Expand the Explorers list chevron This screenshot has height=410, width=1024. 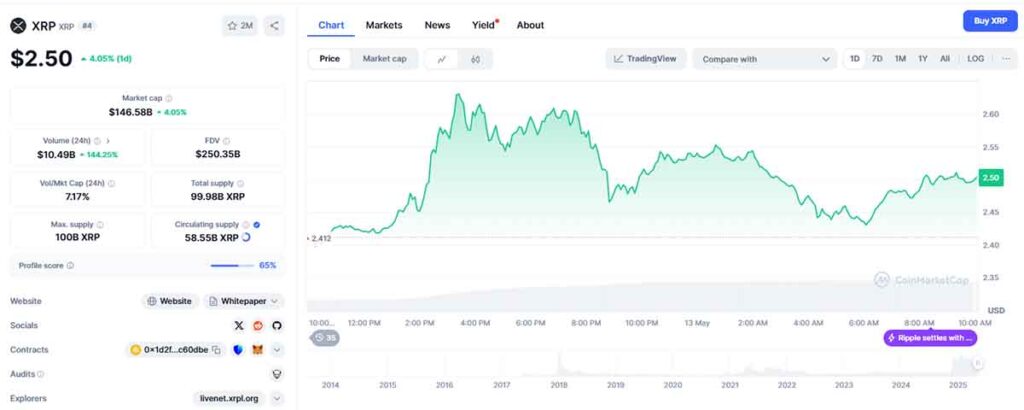pos(277,398)
